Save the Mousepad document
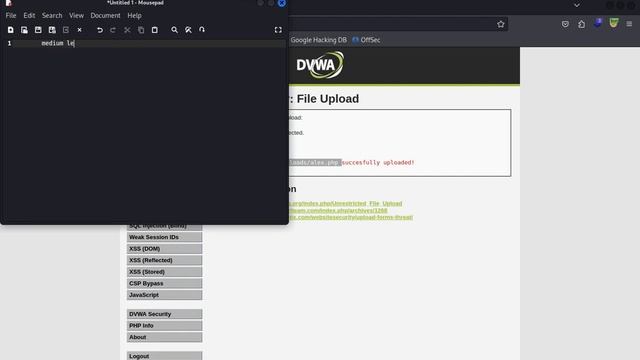640x360 pixels. coord(38,30)
